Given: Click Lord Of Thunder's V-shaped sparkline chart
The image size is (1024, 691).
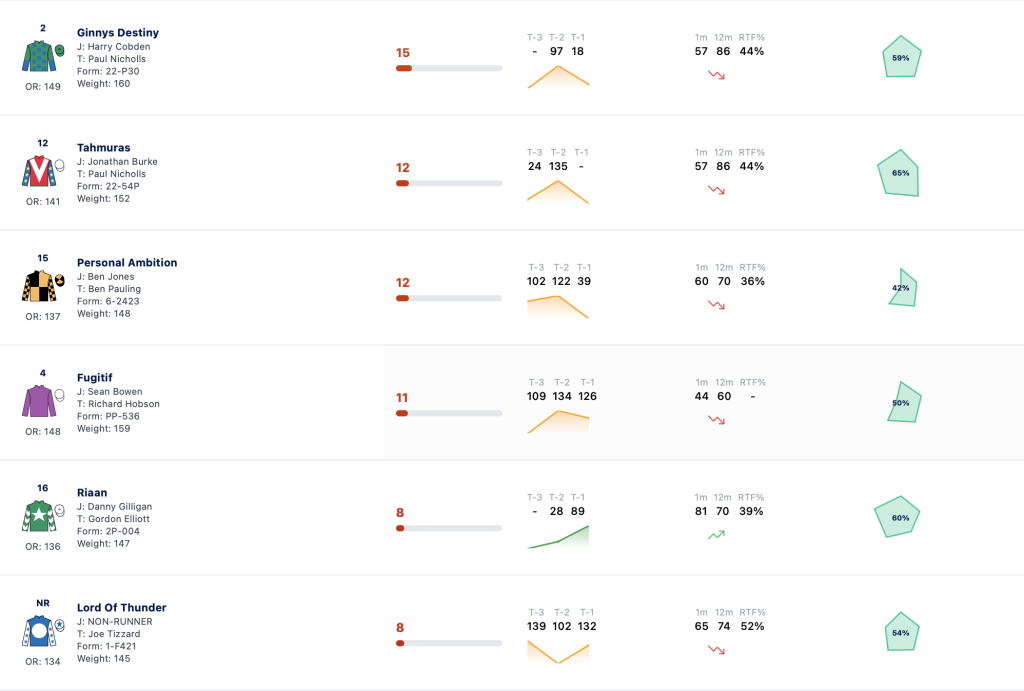Looking at the screenshot, I should pos(558,652).
